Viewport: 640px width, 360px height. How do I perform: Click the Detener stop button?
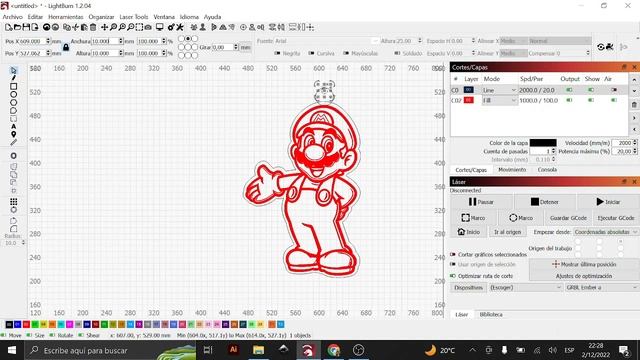(544, 202)
